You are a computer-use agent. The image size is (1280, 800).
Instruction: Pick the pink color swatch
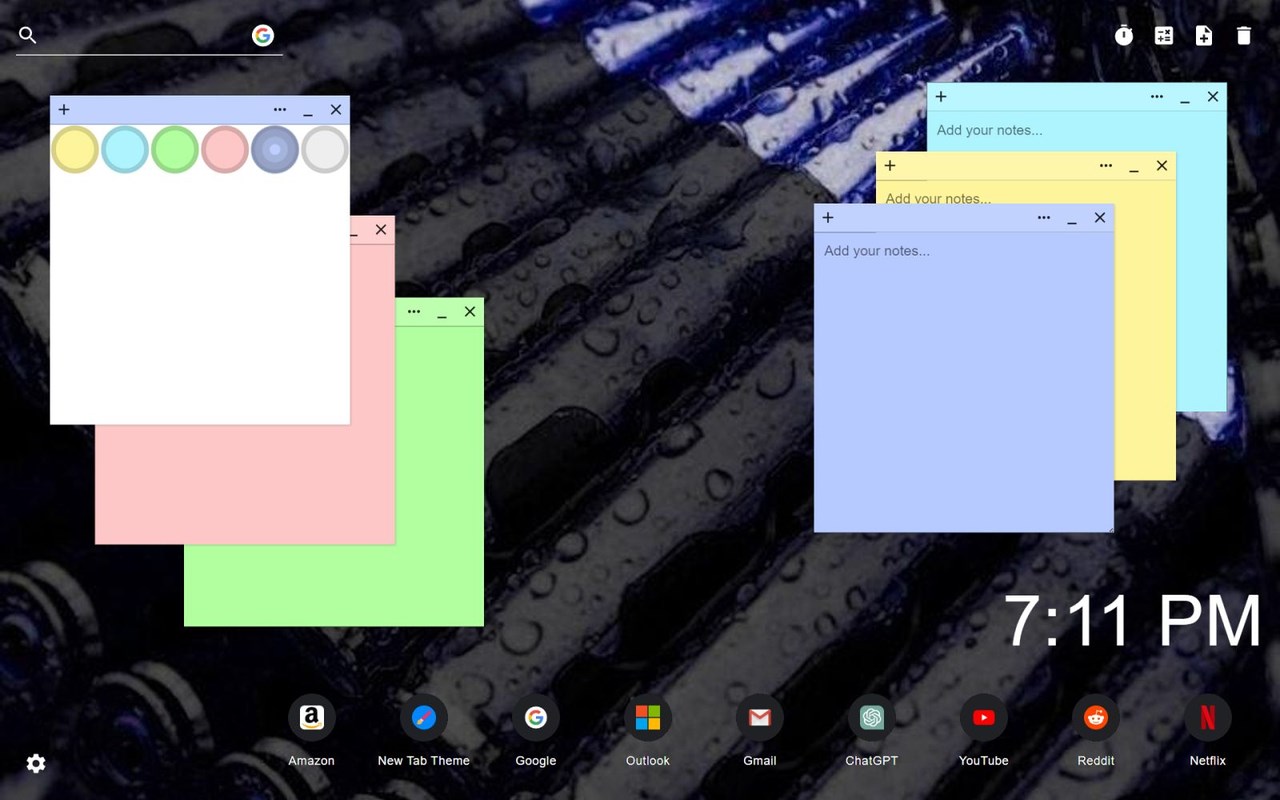click(x=225, y=149)
